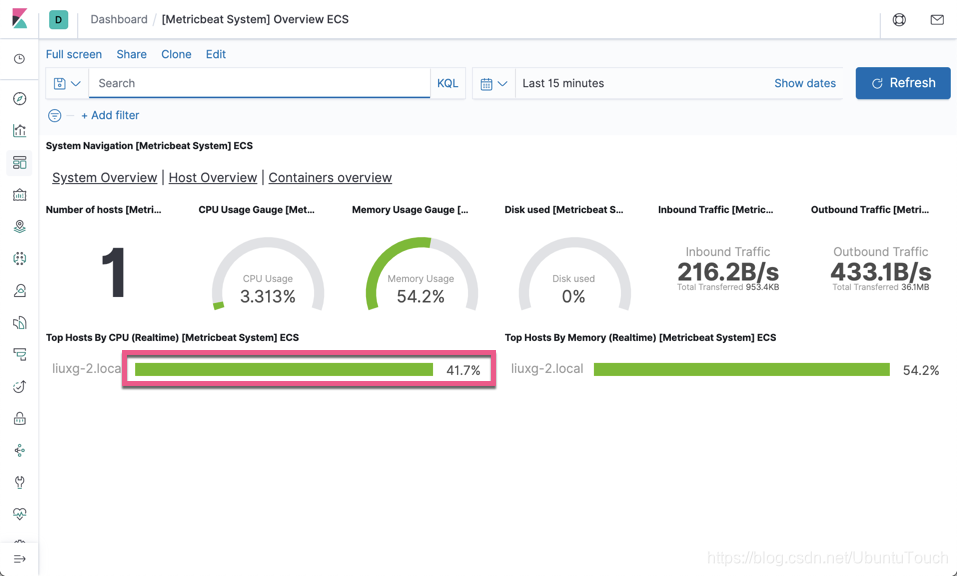
Task: Open the calendar quick time range menu
Action: pyautogui.click(x=494, y=83)
